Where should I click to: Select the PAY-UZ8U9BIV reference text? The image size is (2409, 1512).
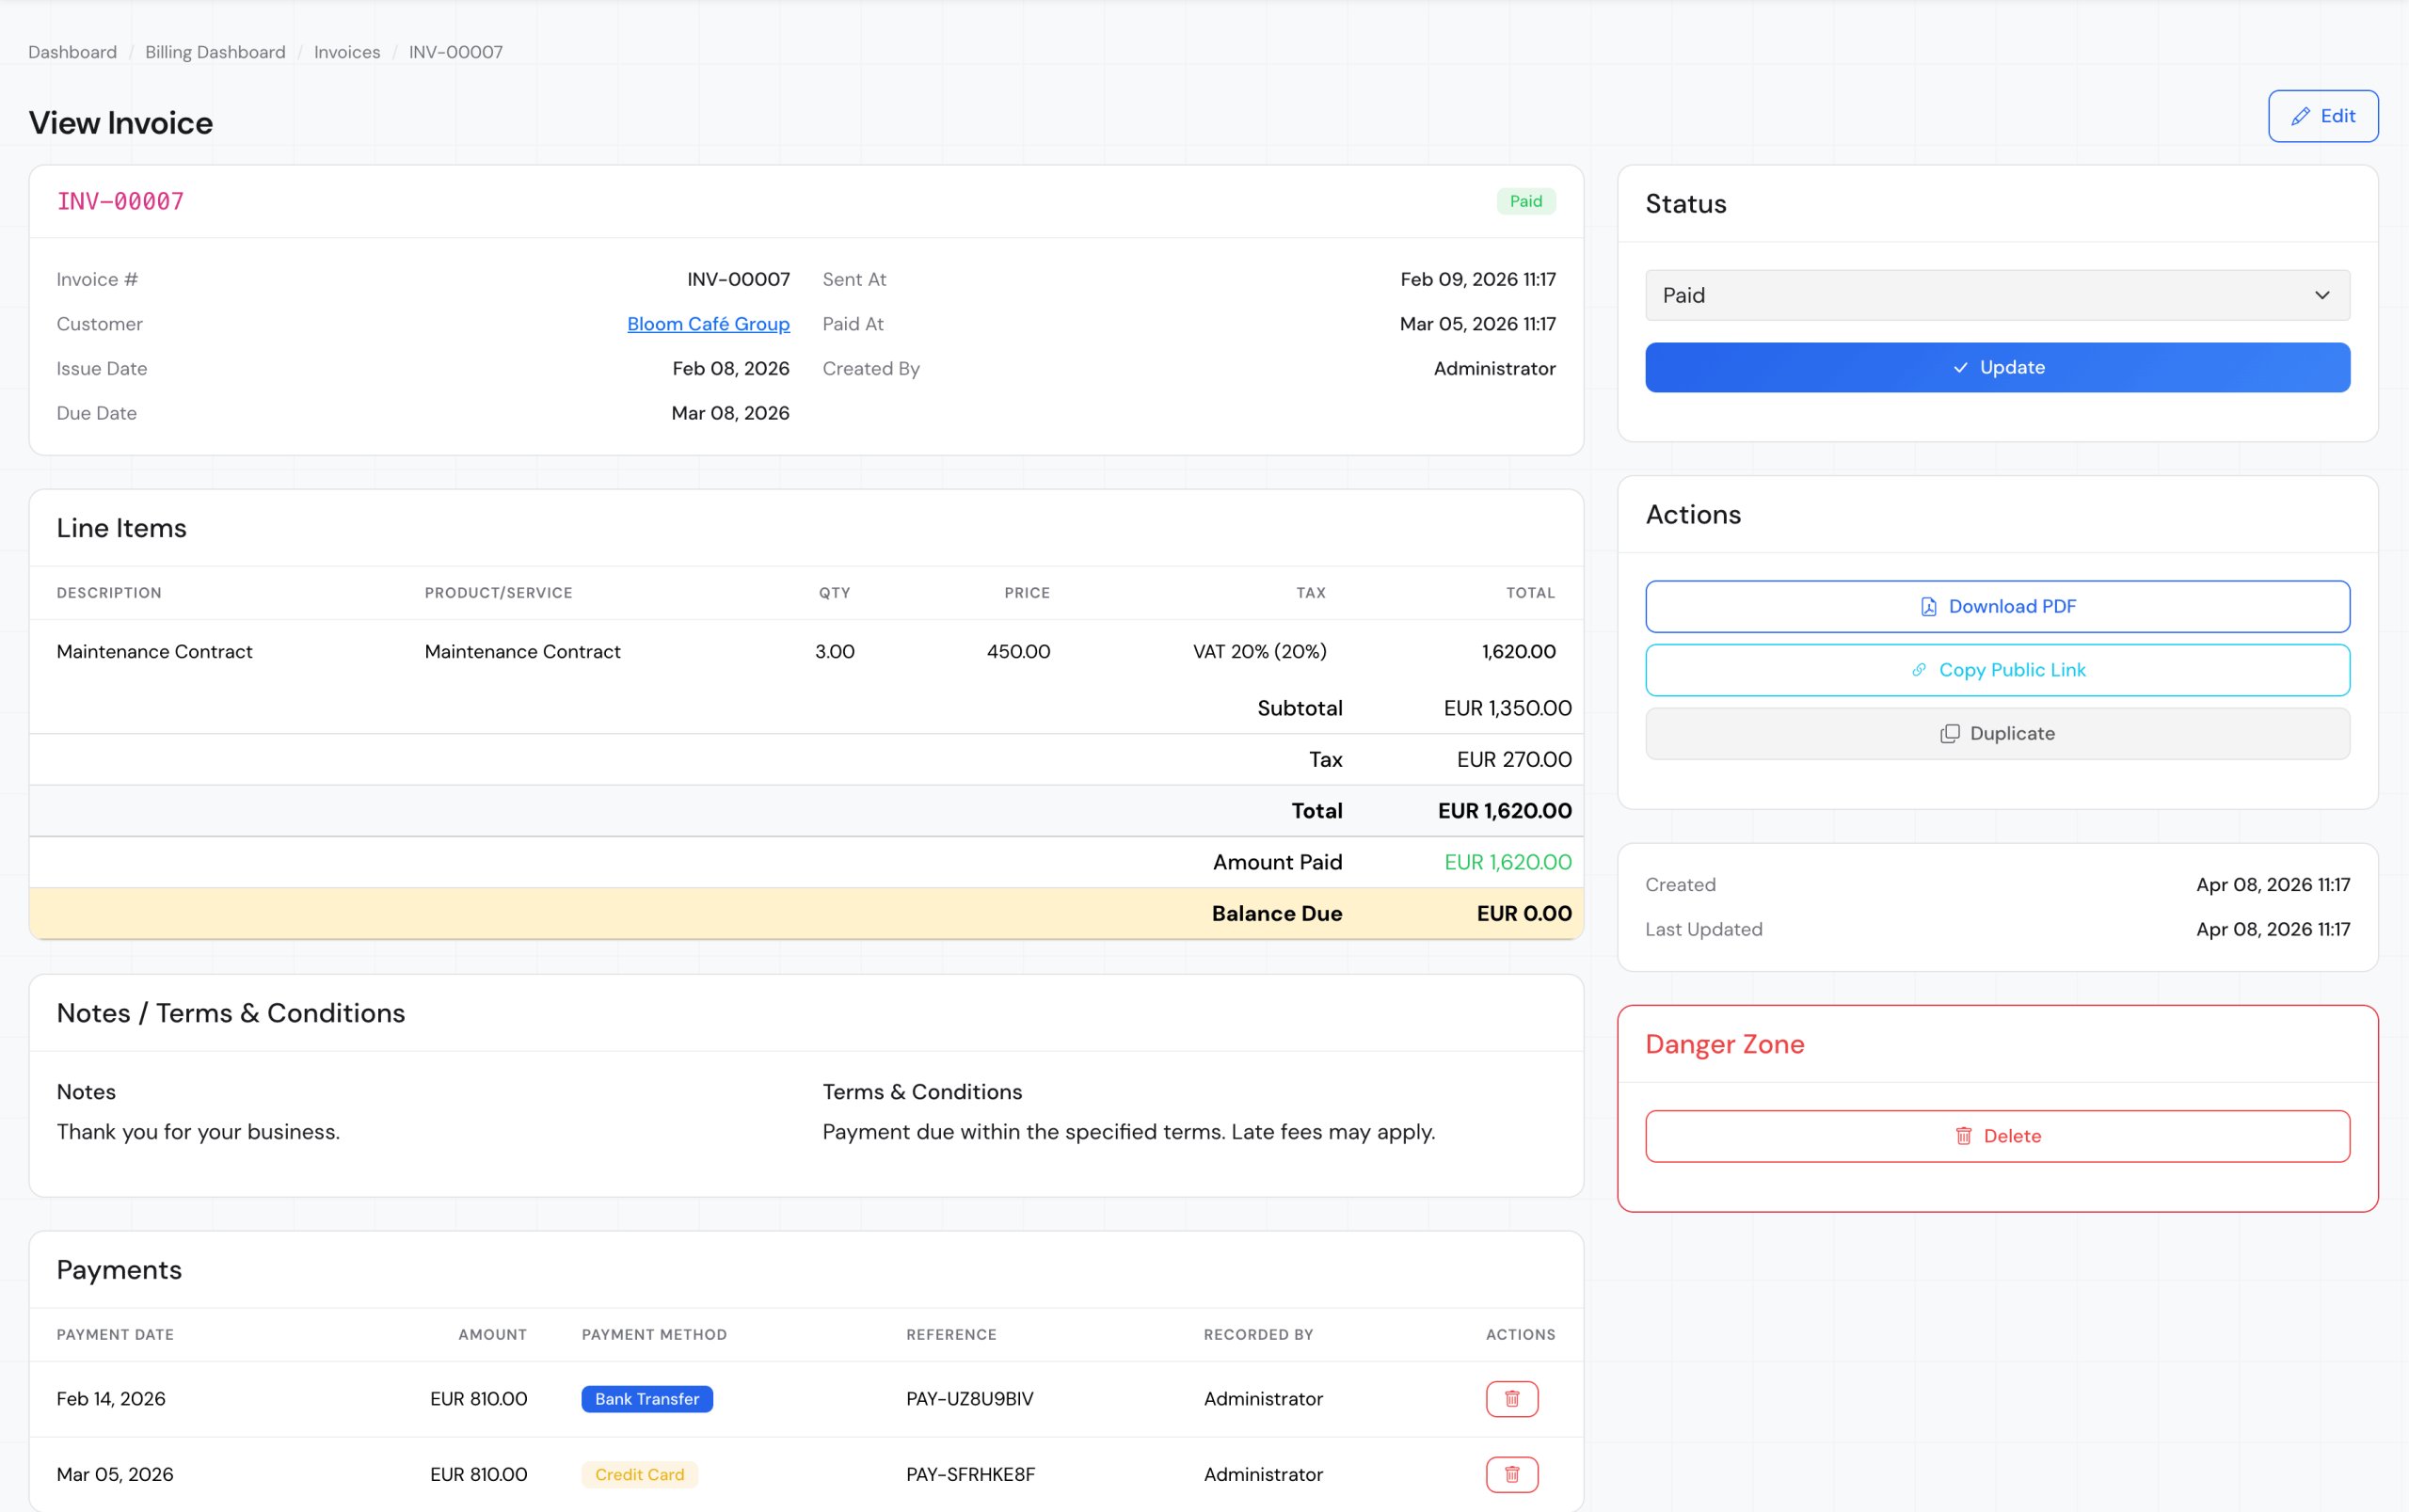(969, 1398)
